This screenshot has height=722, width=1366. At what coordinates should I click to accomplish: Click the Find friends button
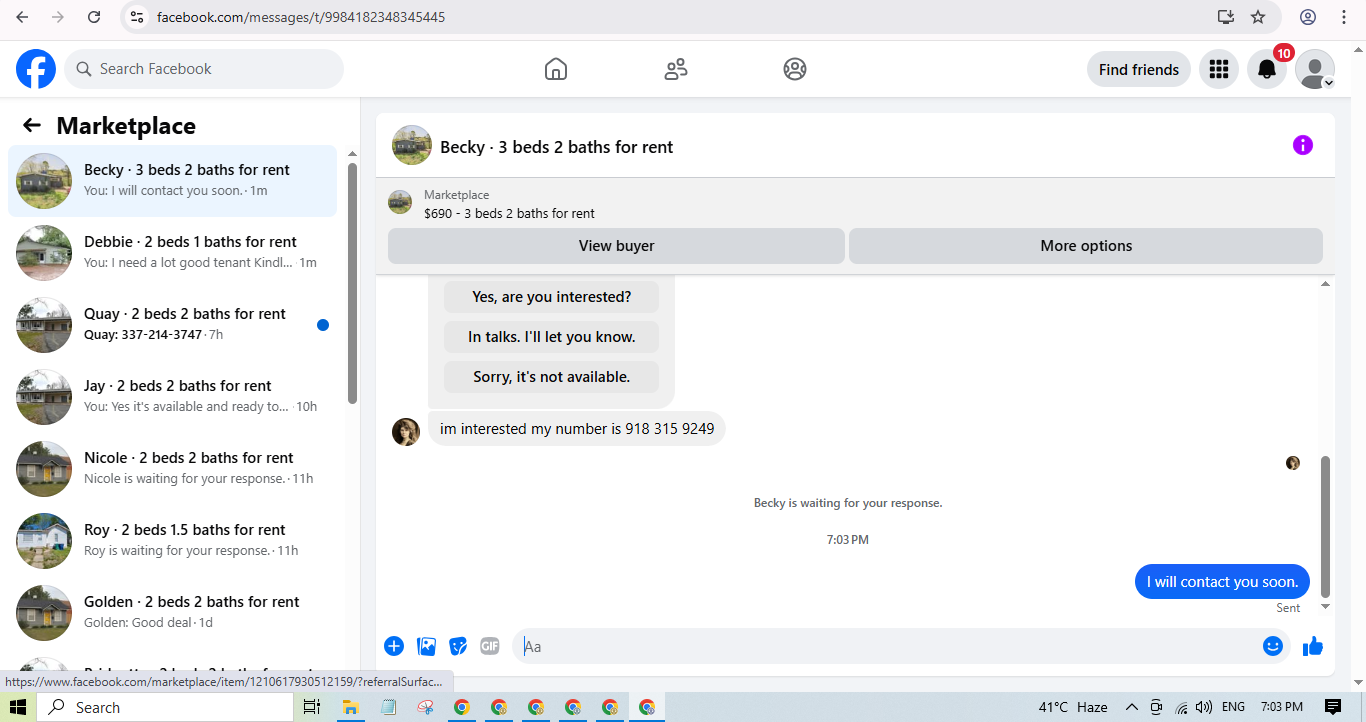(1139, 69)
